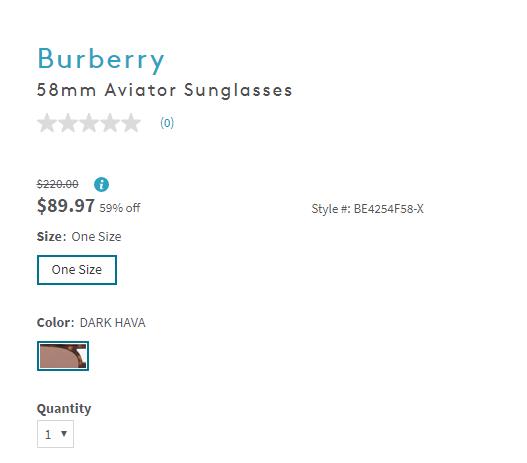Click the 58mm Aviator Sunglasses title

[x=165, y=91]
